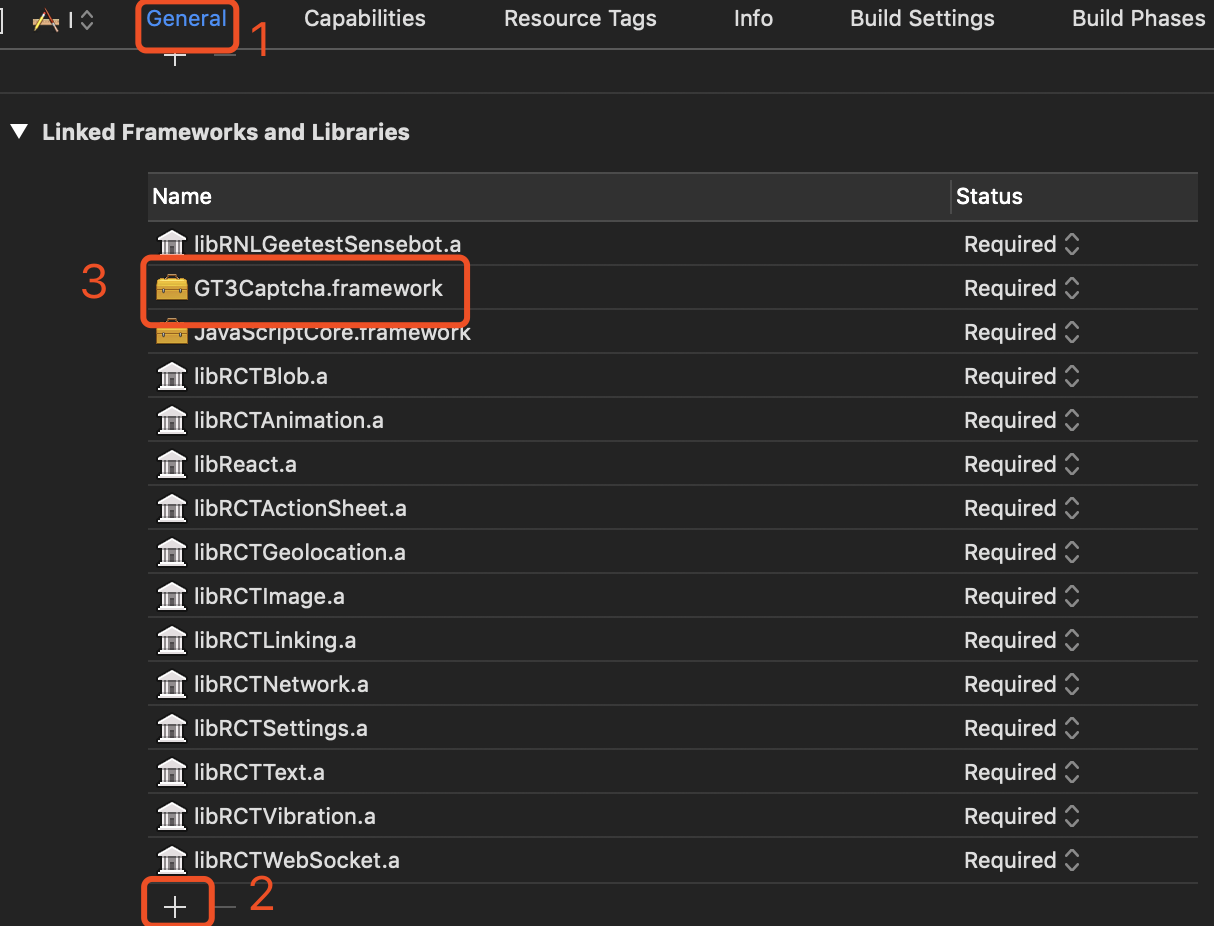Open the Capabilities tab
The width and height of the screenshot is (1214, 926).
click(364, 19)
